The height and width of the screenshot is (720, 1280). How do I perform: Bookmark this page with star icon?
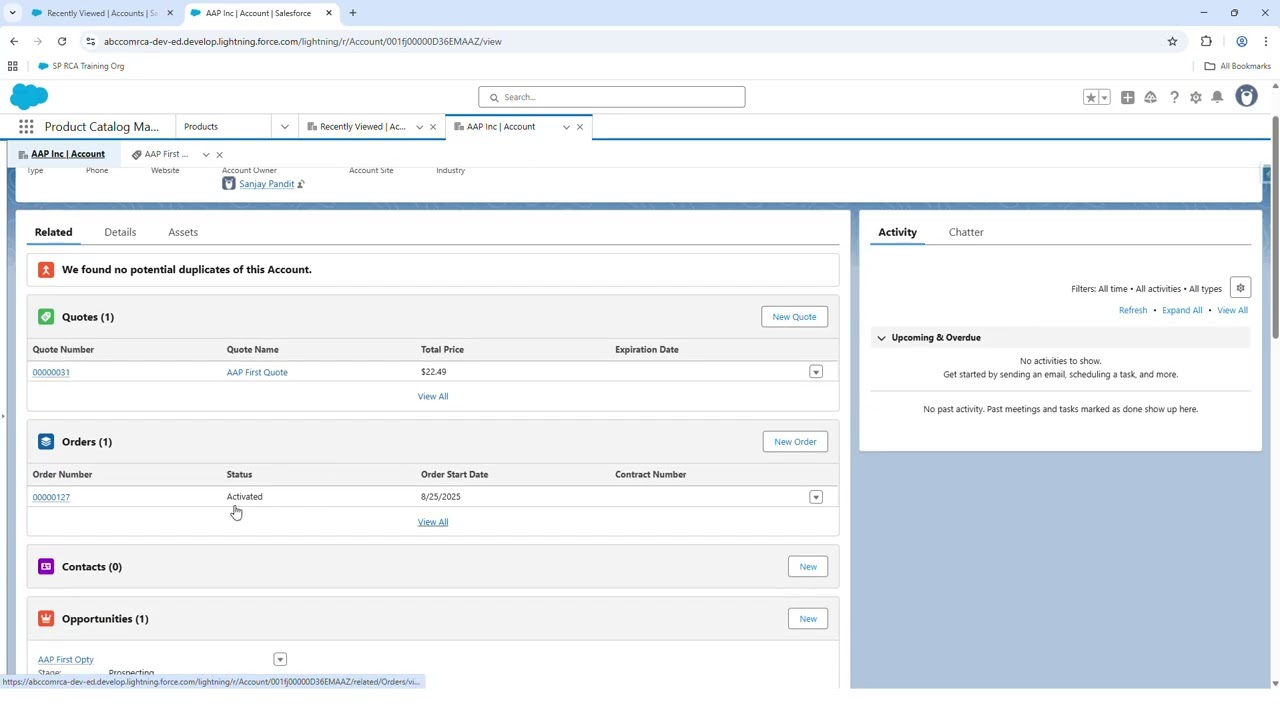click(x=1172, y=41)
